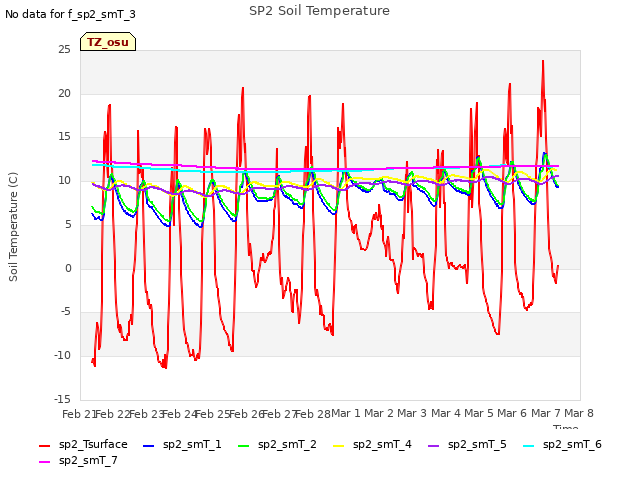
Task: Click the sp2_smT_7 legend entry
Action: pyautogui.click(x=78, y=460)
